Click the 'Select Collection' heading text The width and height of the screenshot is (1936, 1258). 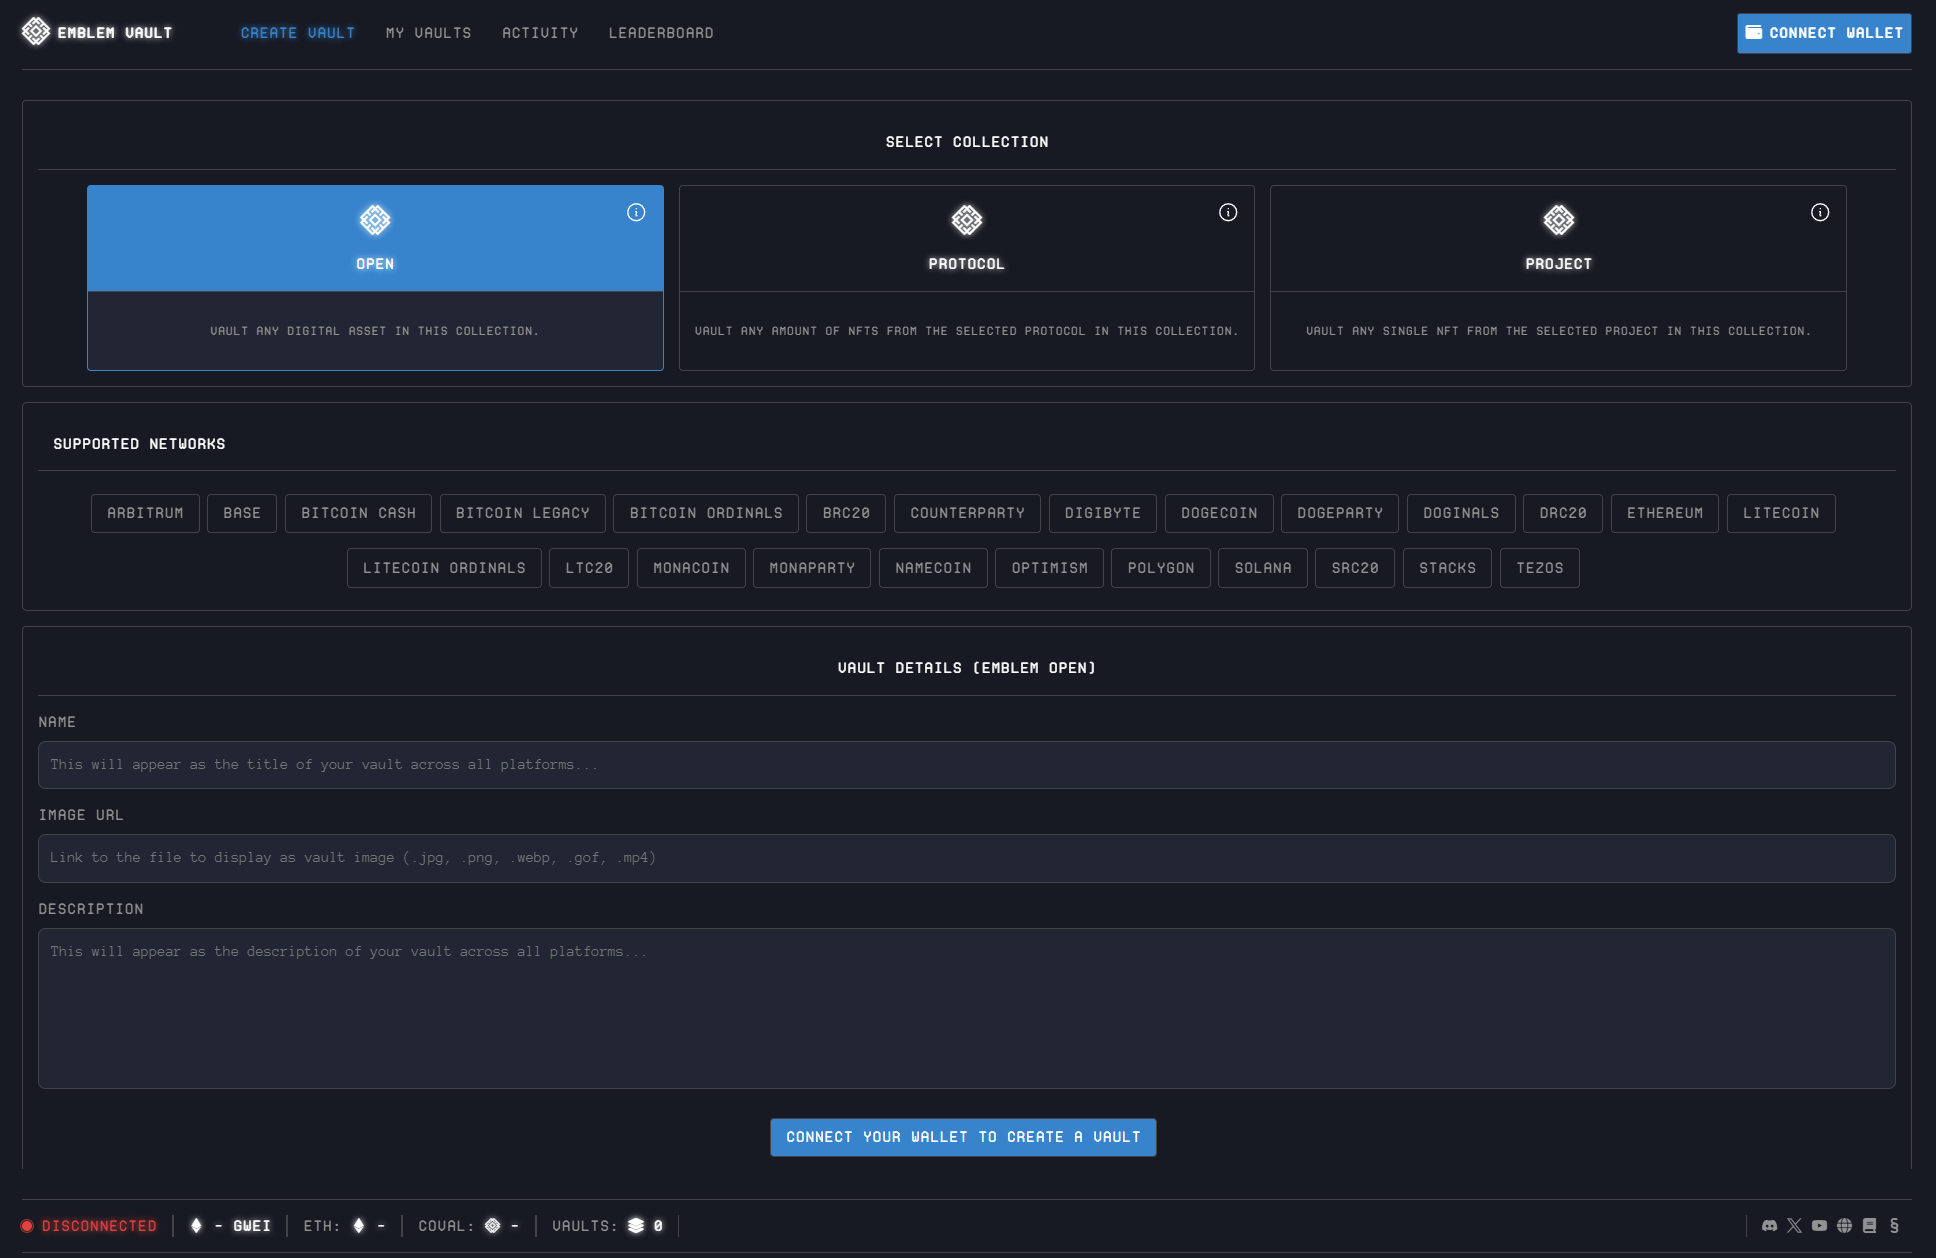click(967, 142)
